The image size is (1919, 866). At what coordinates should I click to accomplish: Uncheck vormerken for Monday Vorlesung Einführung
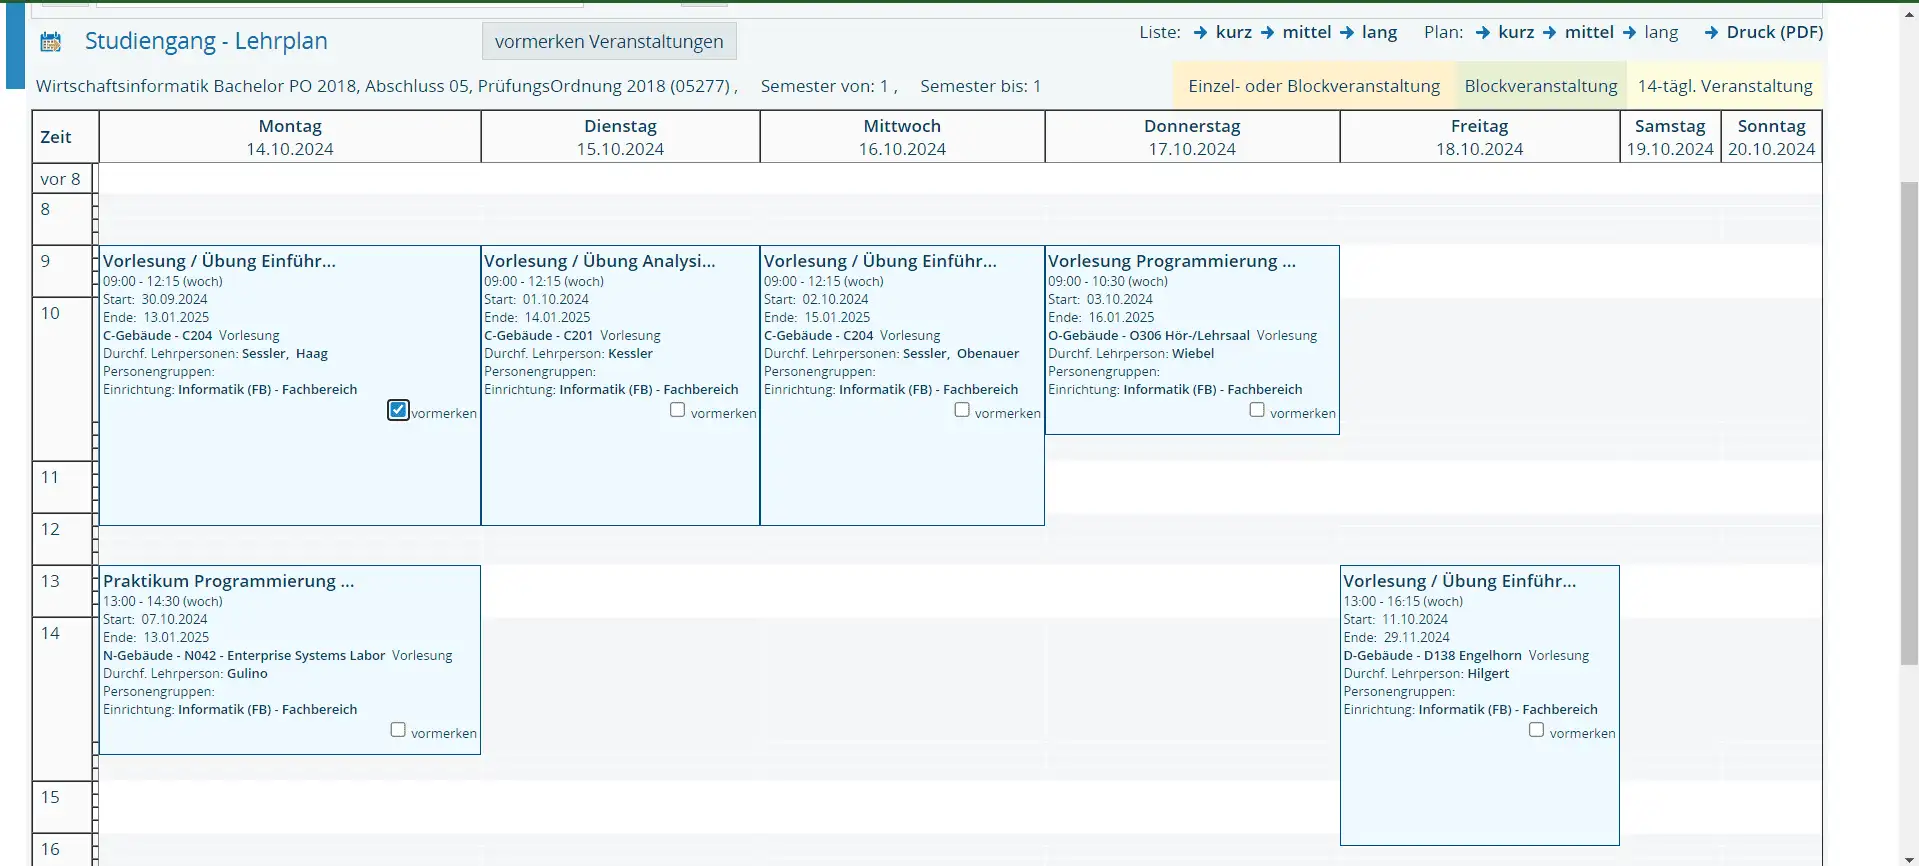(398, 410)
